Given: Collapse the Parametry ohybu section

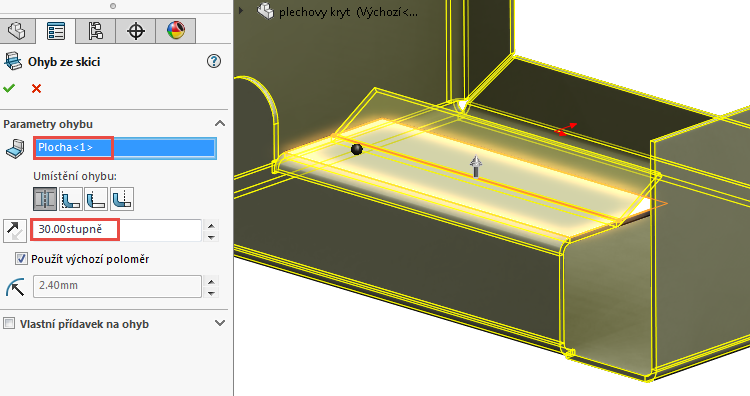Looking at the screenshot, I should 220,123.
